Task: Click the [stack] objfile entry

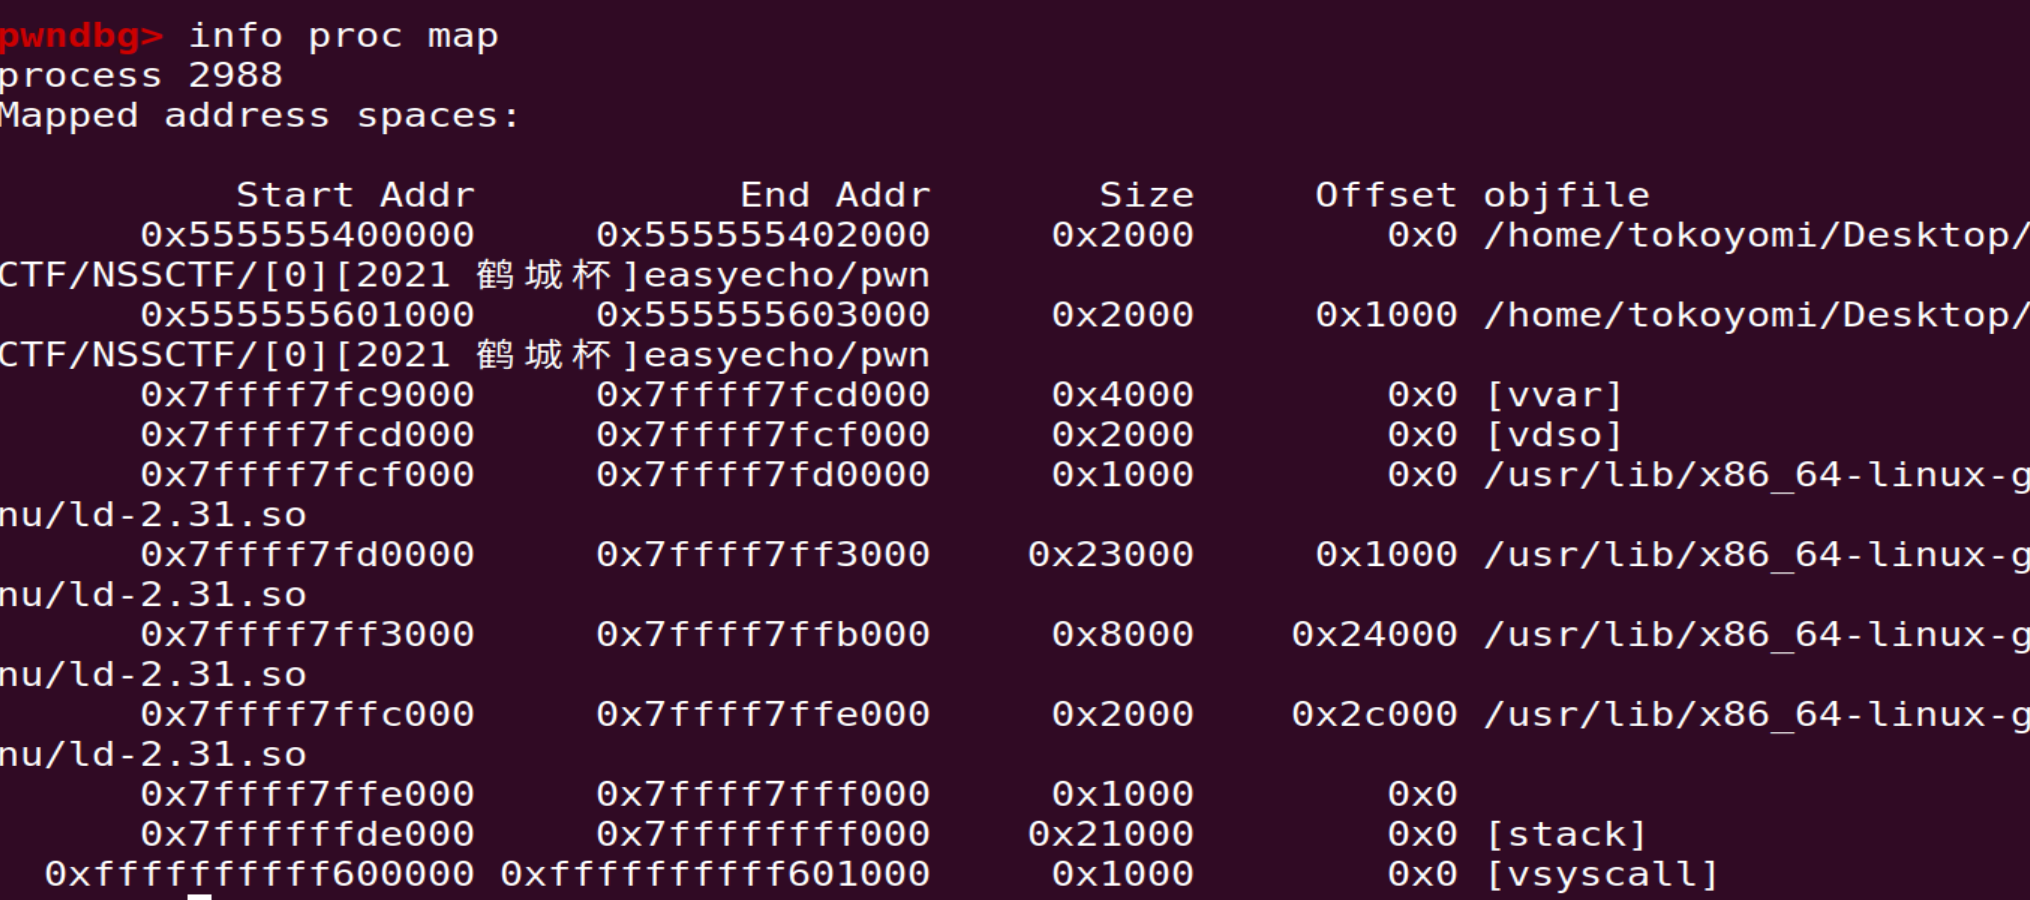Action: click(x=1565, y=834)
